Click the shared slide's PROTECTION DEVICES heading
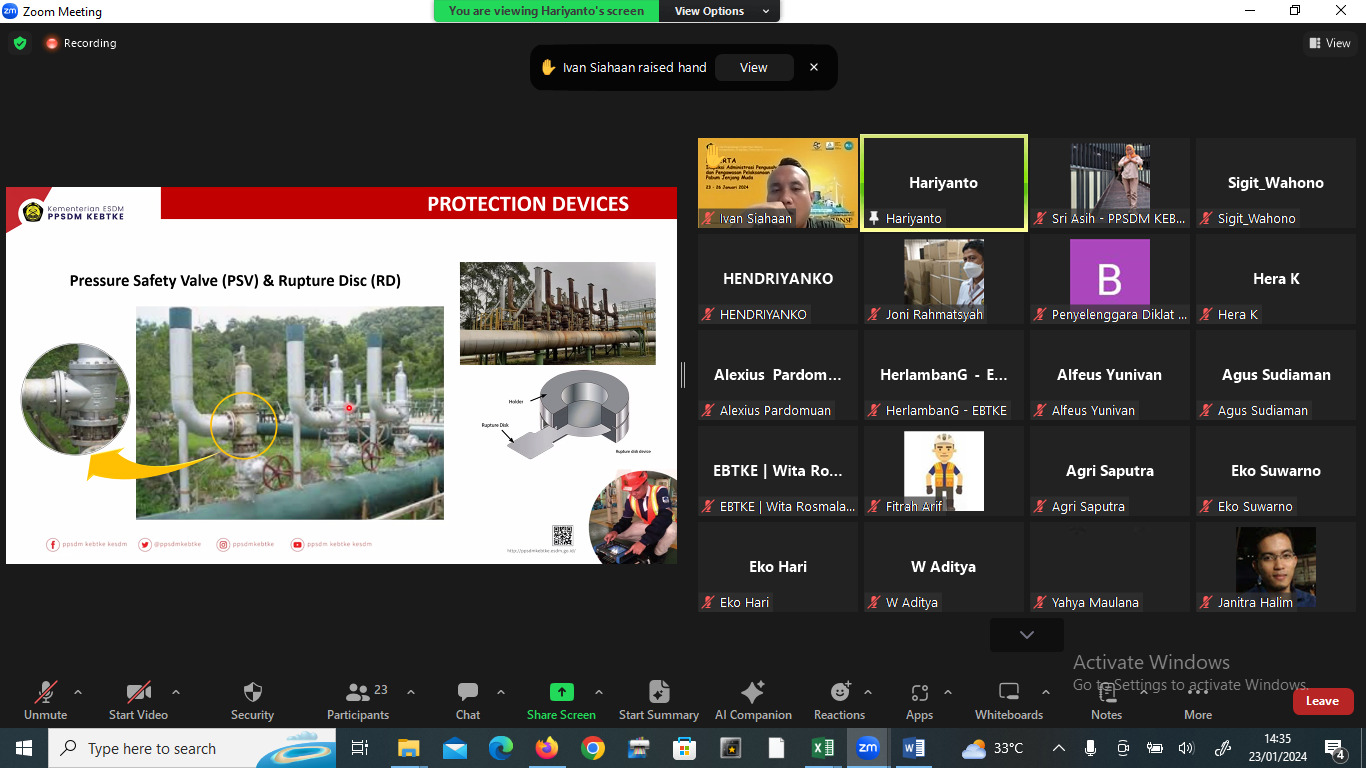 [x=528, y=204]
